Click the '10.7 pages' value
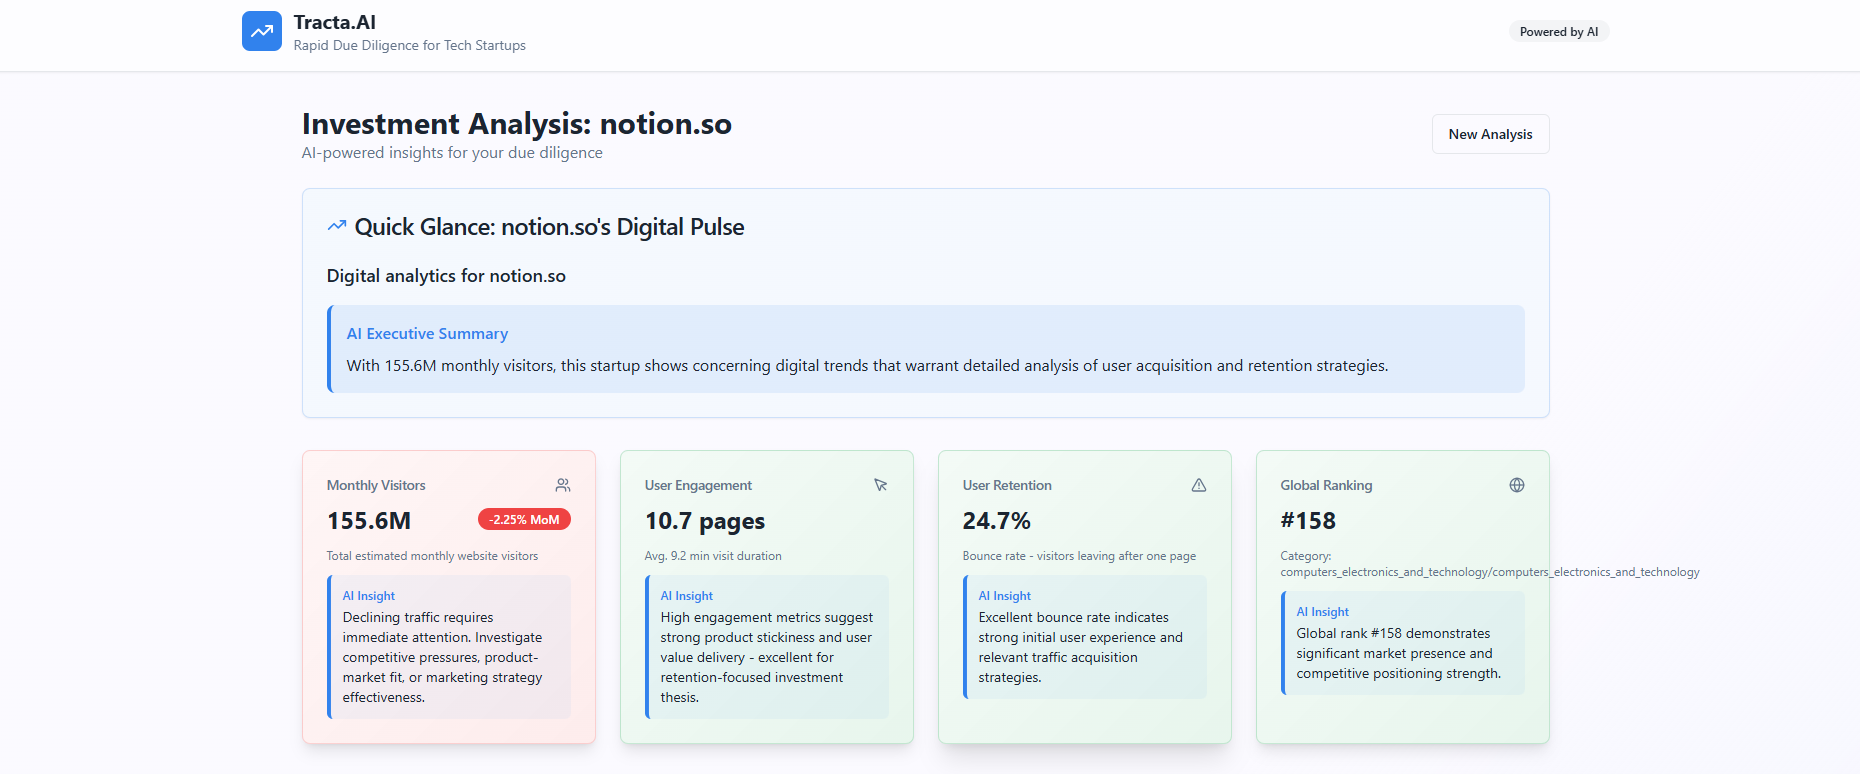The height and width of the screenshot is (774, 1860). point(705,521)
